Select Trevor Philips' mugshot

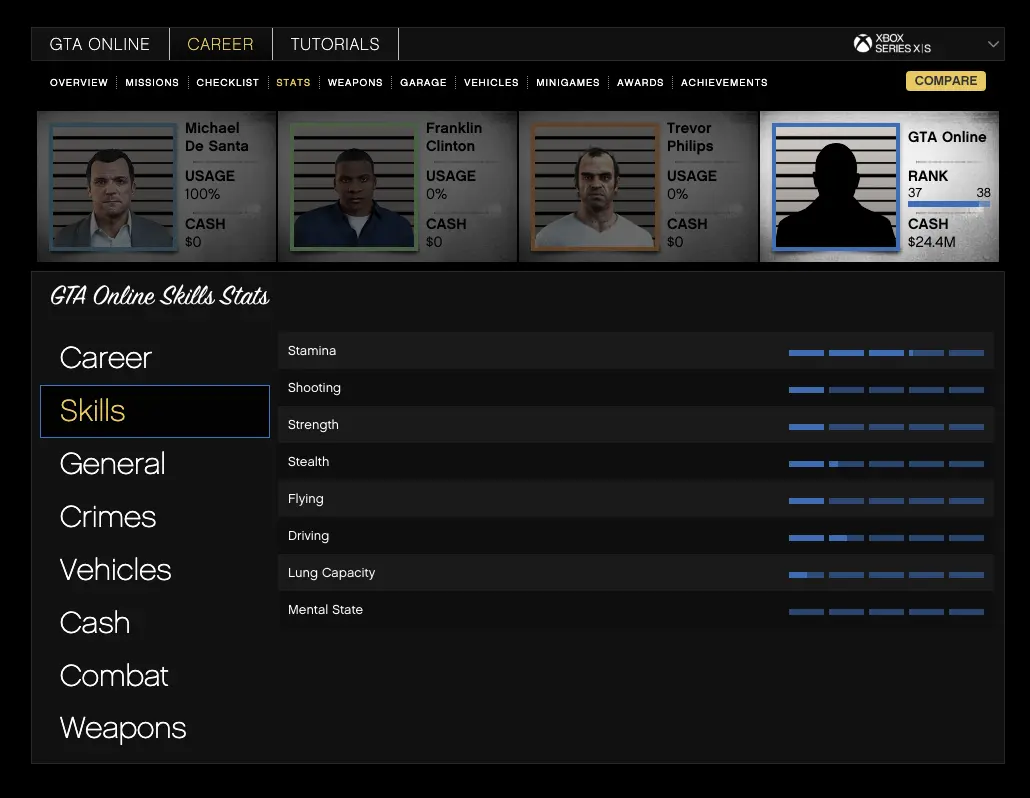(x=593, y=187)
